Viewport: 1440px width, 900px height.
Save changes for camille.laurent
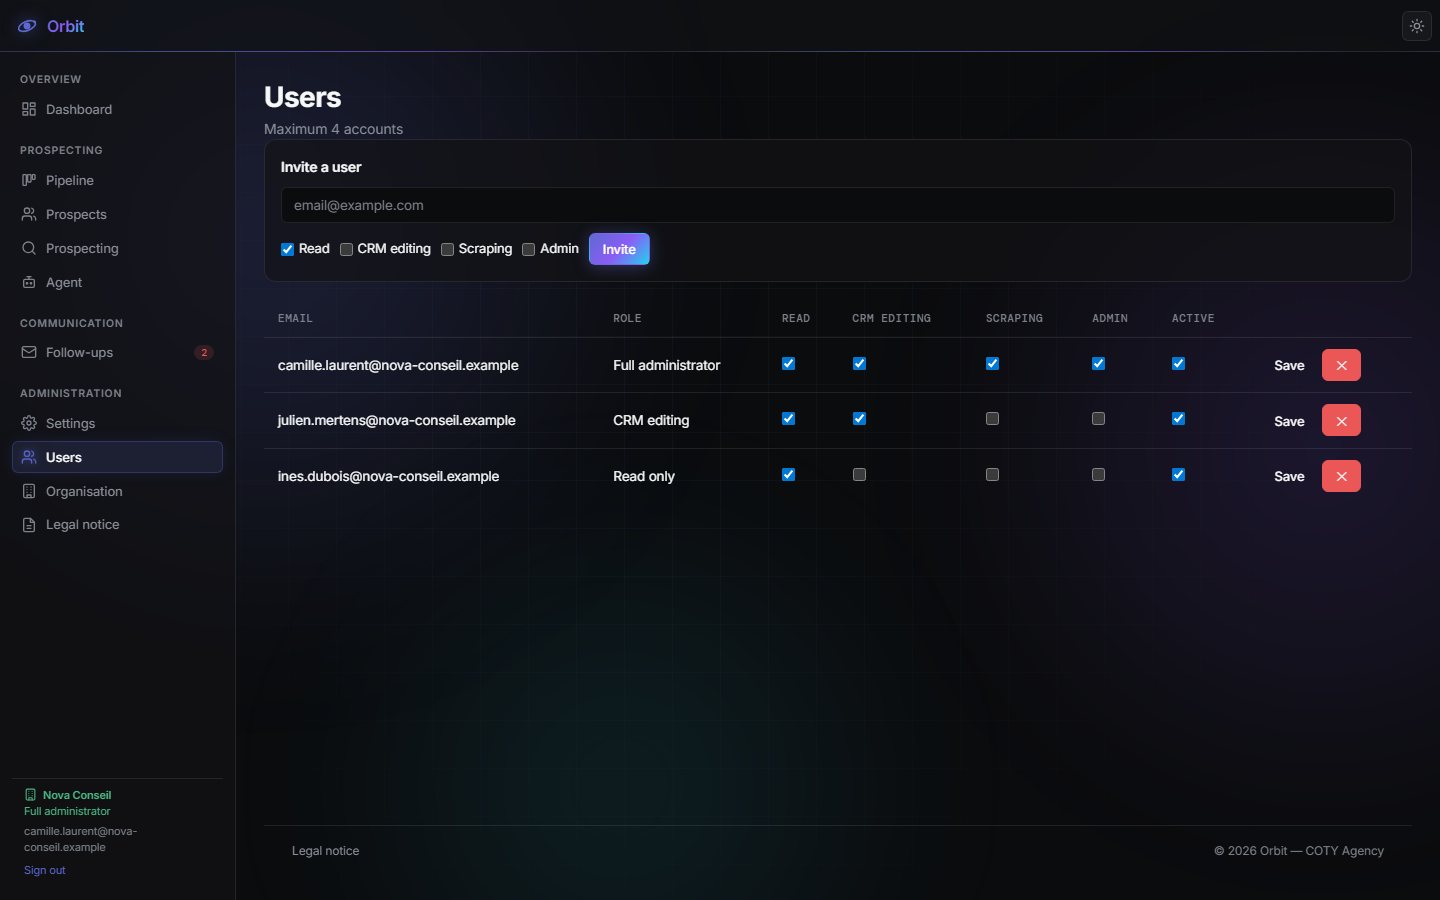point(1289,365)
